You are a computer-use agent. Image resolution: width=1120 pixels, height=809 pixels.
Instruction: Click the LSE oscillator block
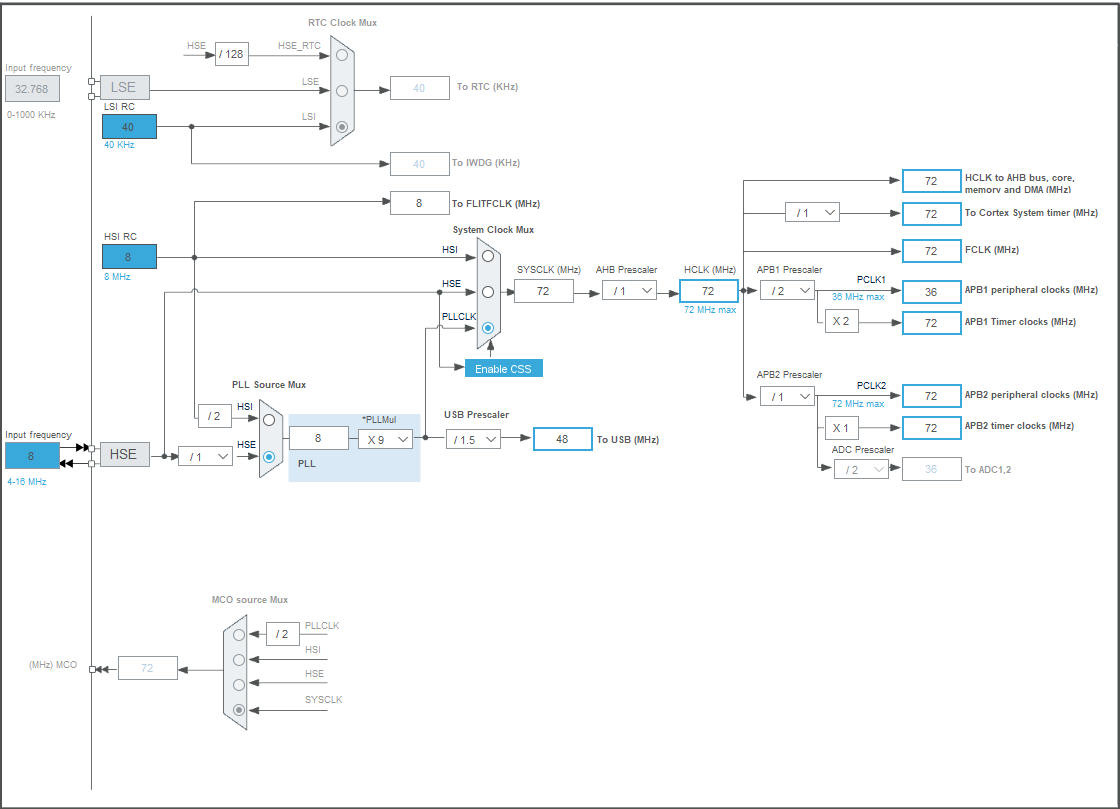(125, 87)
